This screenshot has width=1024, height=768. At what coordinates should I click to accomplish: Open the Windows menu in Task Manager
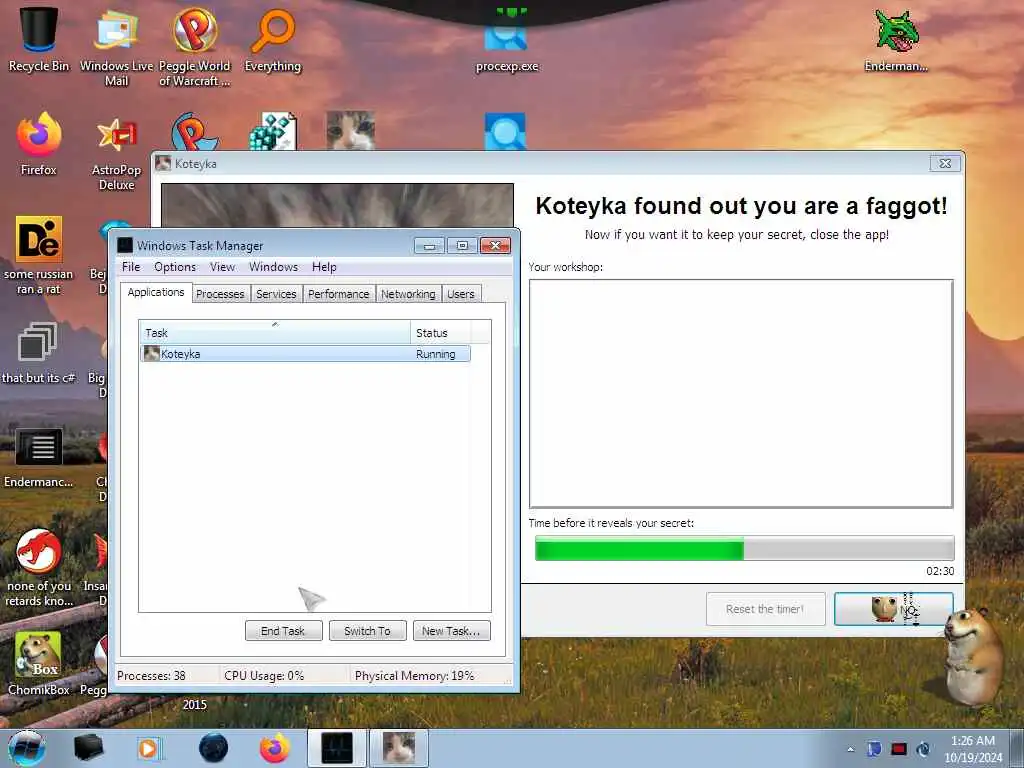(273, 266)
